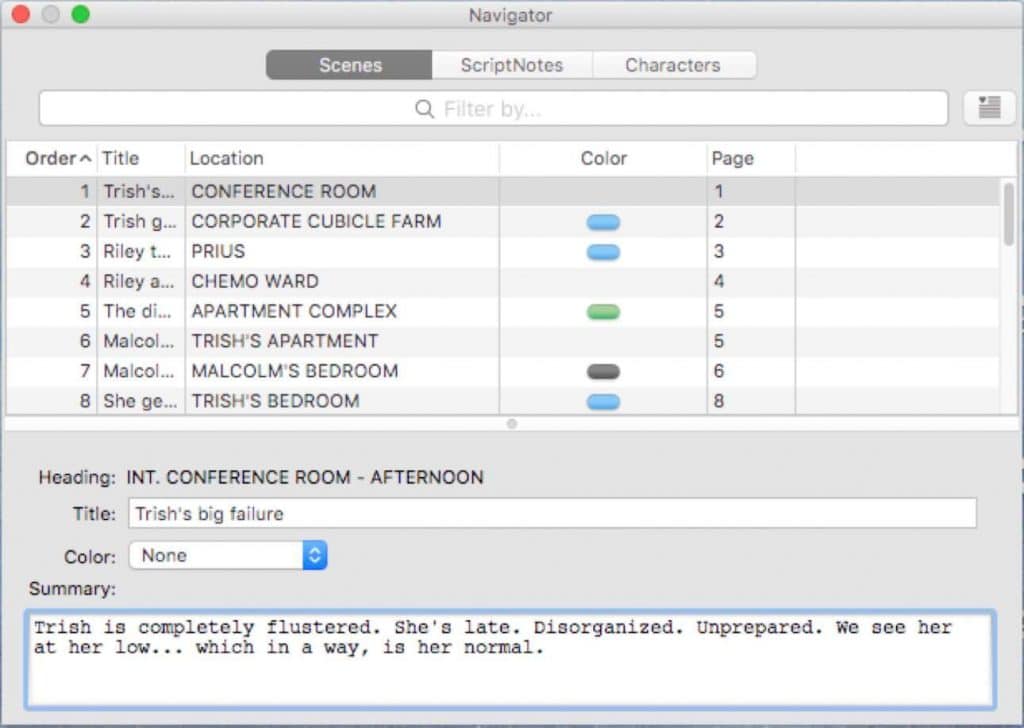Open the Color dropdown showing None
Viewport: 1024px width, 728px height.
tap(228, 556)
